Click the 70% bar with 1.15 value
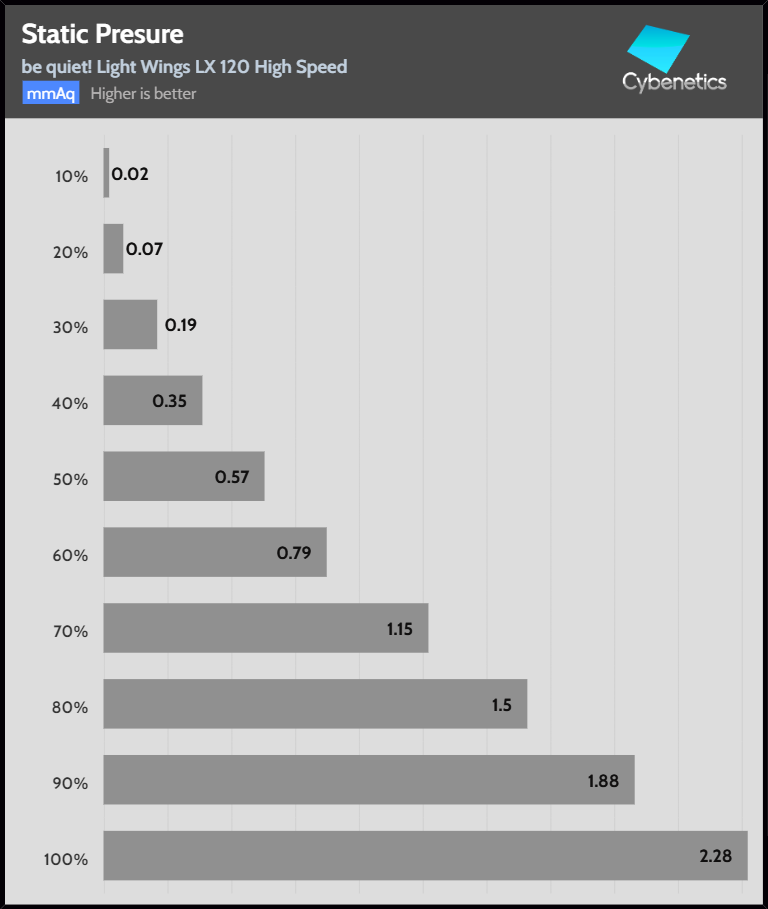Image resolution: width=768 pixels, height=909 pixels. 265,628
